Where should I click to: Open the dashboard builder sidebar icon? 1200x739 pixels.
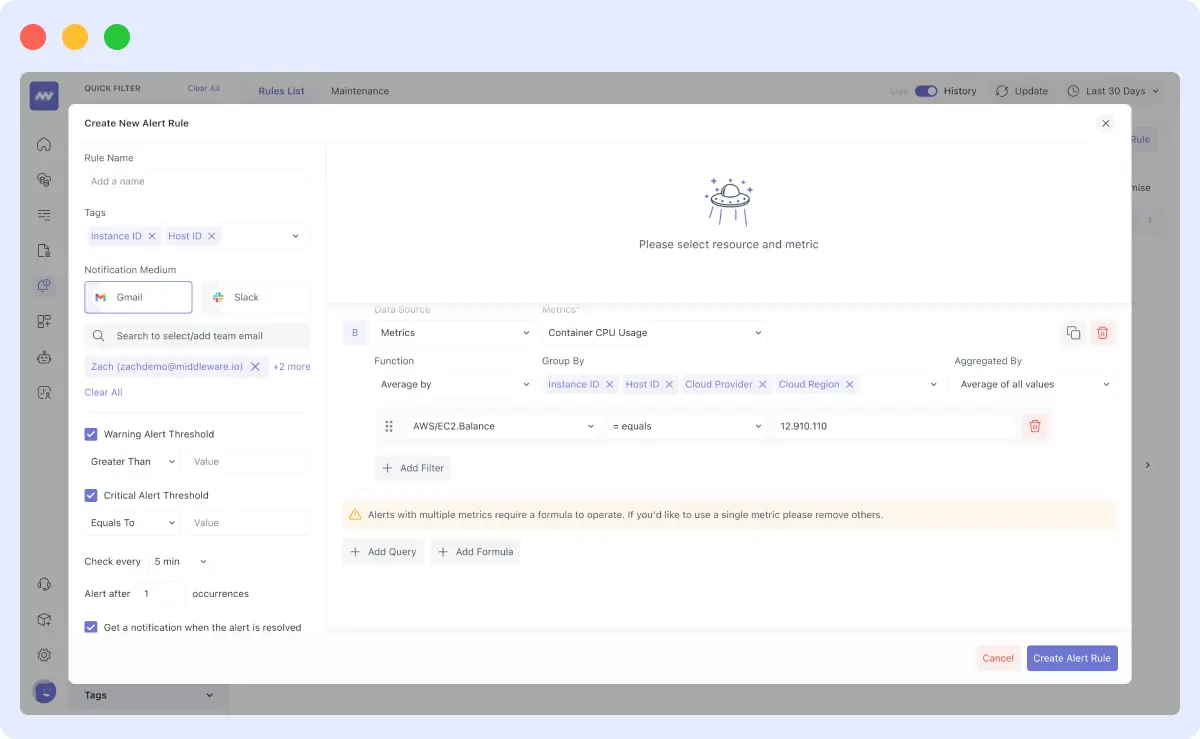point(43,320)
